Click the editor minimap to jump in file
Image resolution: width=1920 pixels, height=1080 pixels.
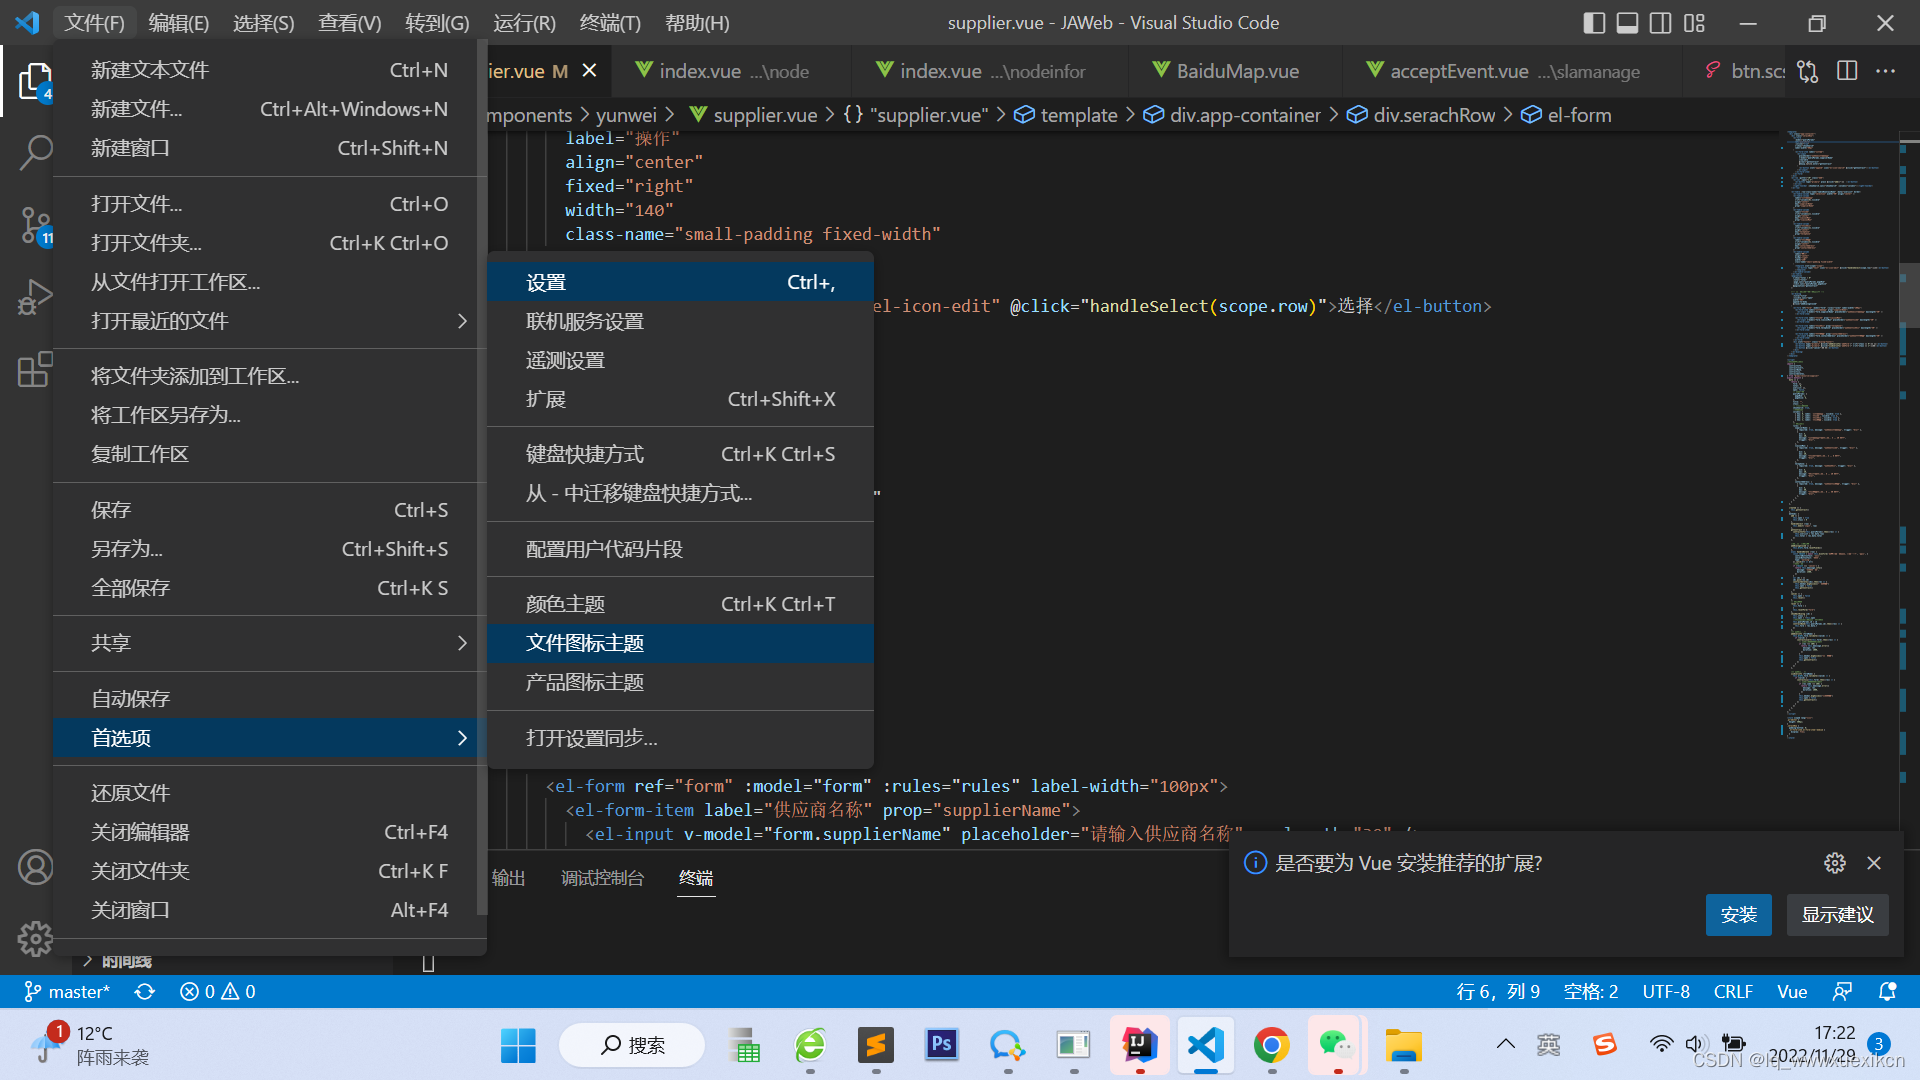[x=1840, y=450]
